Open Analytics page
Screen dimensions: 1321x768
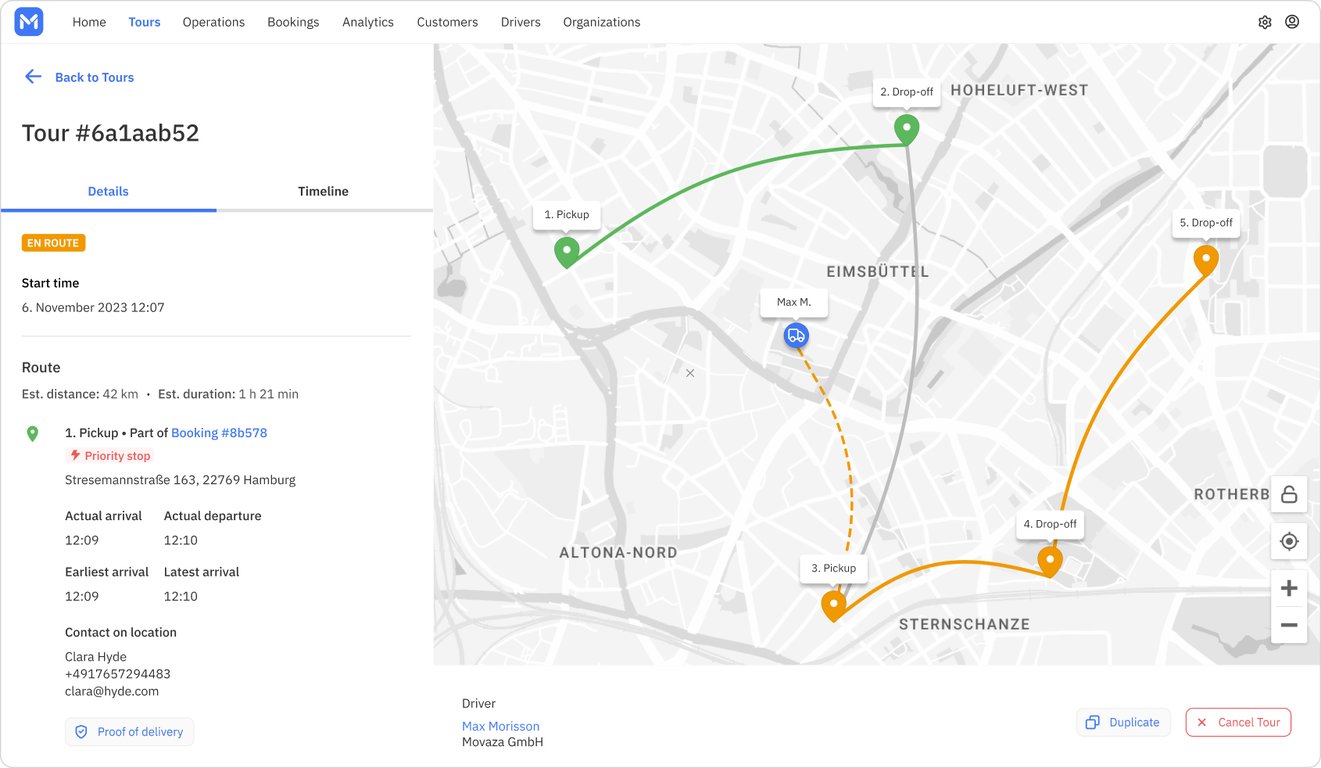click(368, 22)
